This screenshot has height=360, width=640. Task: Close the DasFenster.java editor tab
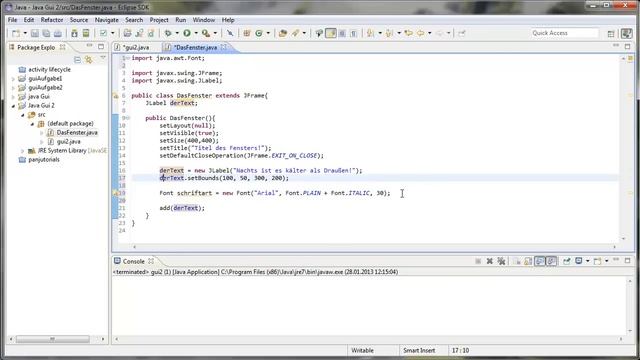coord(224,47)
